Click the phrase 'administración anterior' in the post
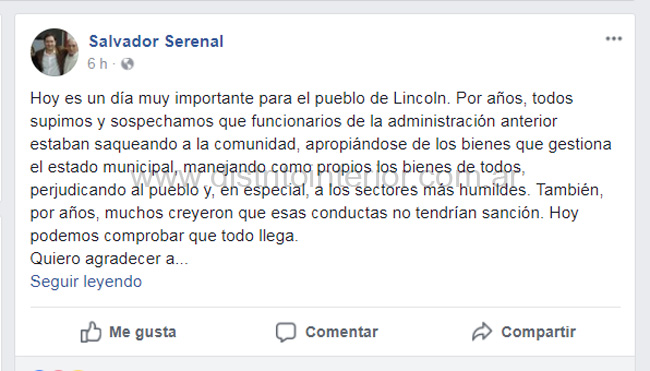The width and height of the screenshot is (650, 371). [472, 121]
